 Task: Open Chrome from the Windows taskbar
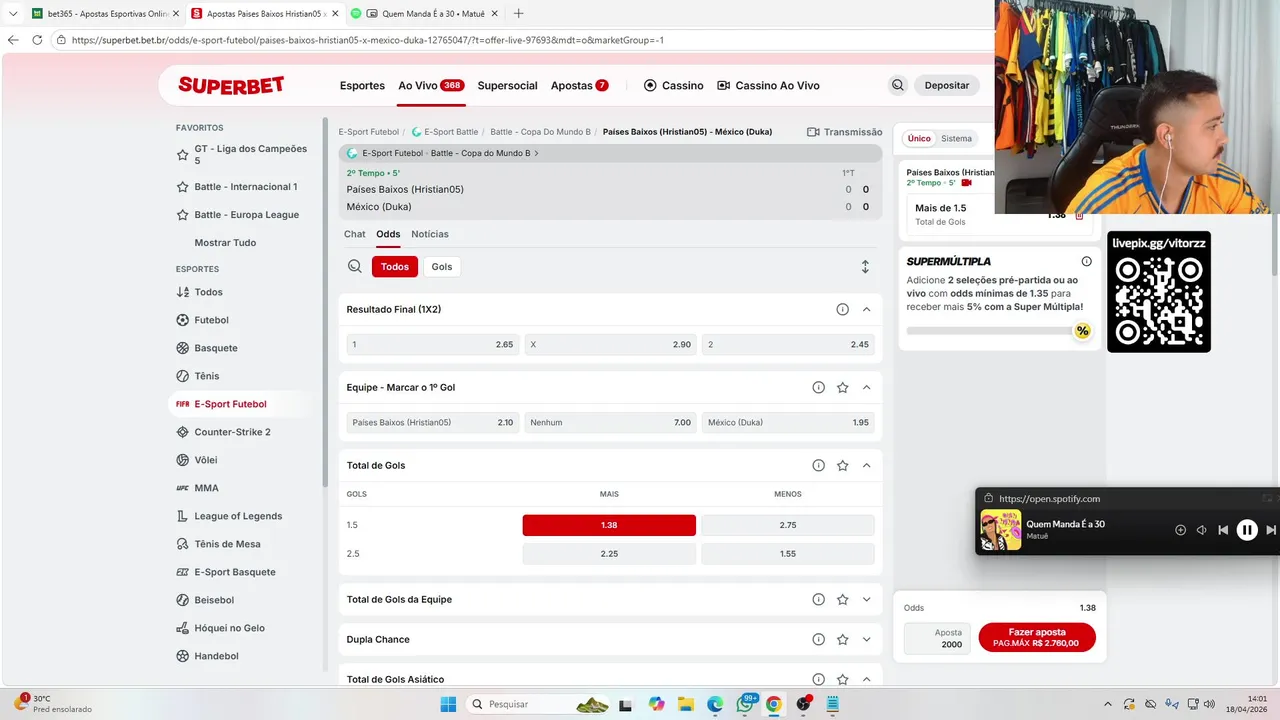[x=774, y=704]
